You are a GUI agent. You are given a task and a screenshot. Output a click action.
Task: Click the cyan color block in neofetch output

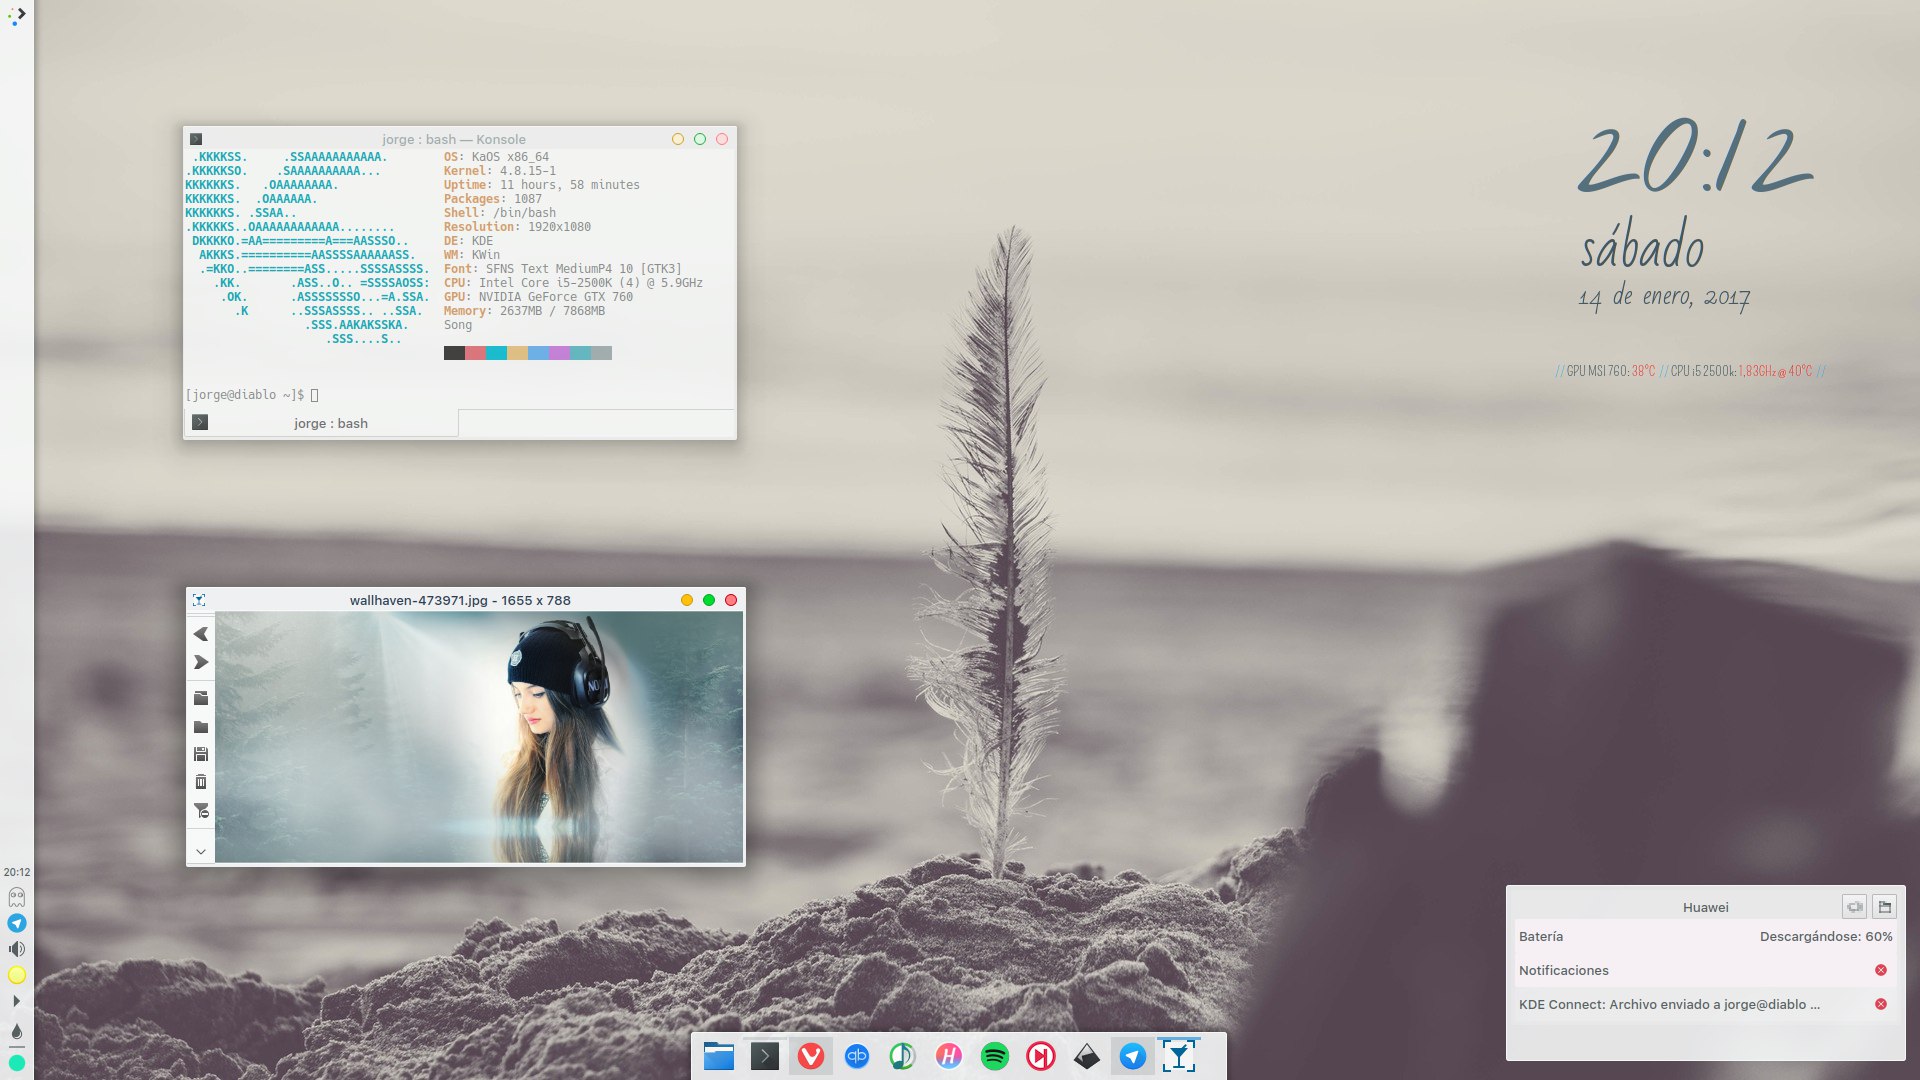tap(496, 353)
